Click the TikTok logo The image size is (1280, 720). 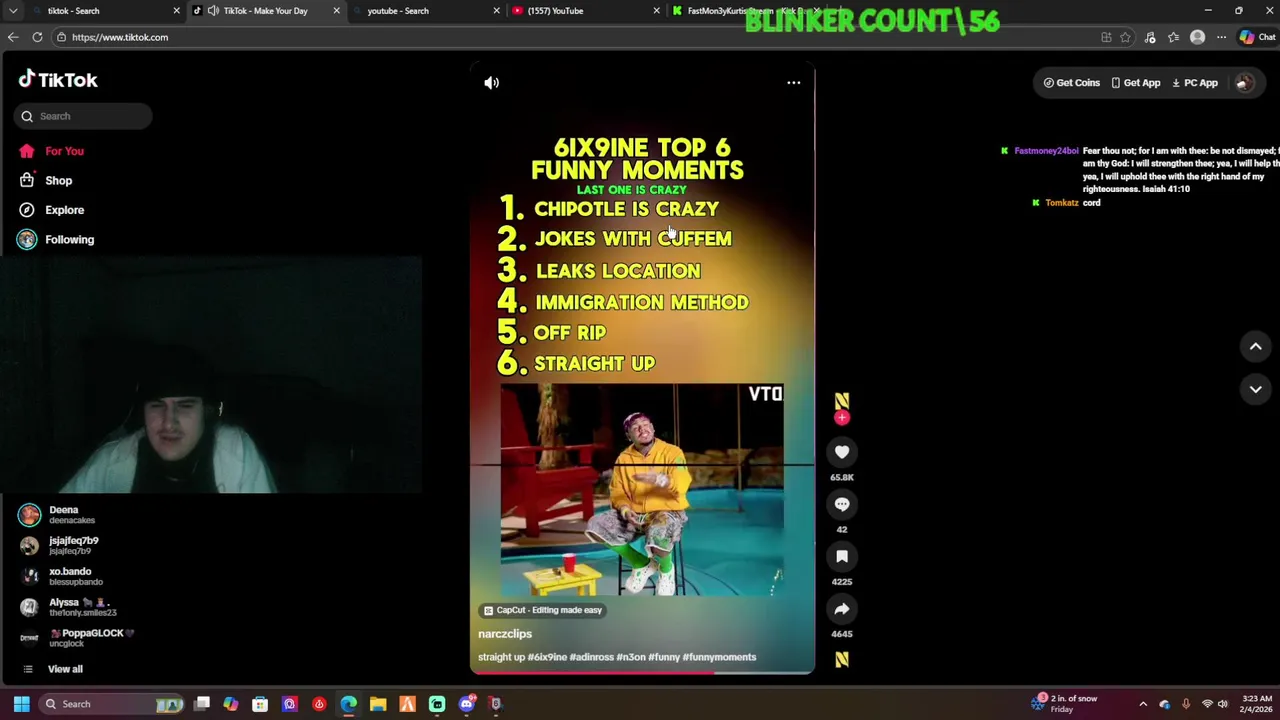point(58,80)
